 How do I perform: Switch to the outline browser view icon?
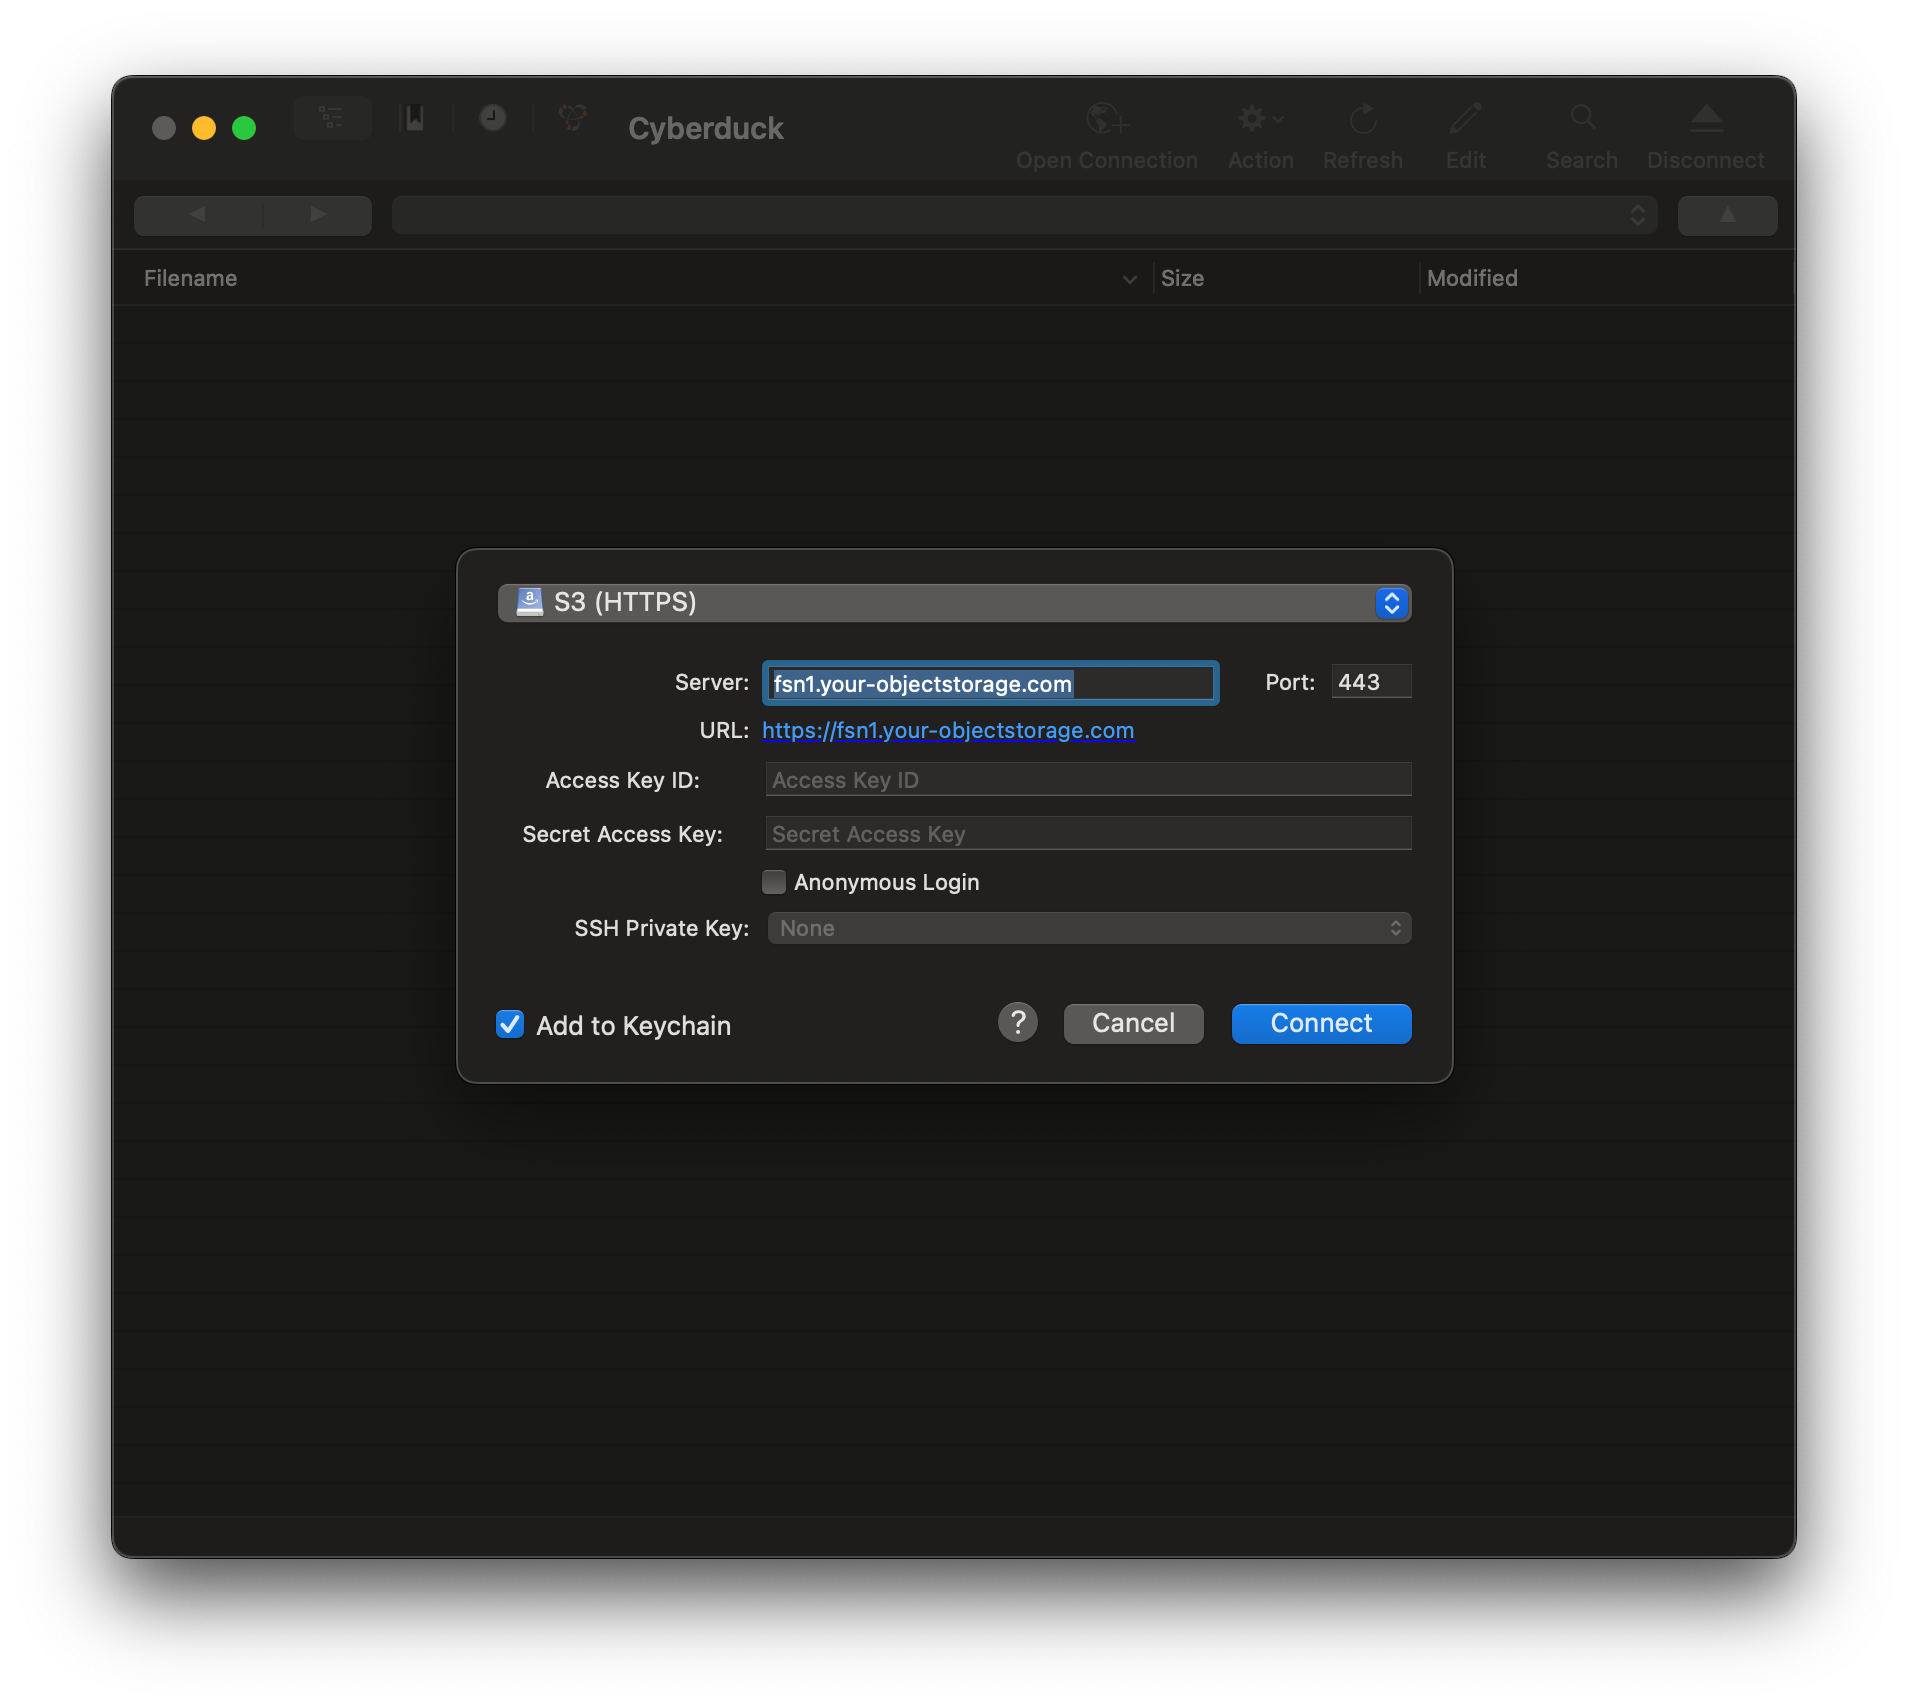click(332, 118)
